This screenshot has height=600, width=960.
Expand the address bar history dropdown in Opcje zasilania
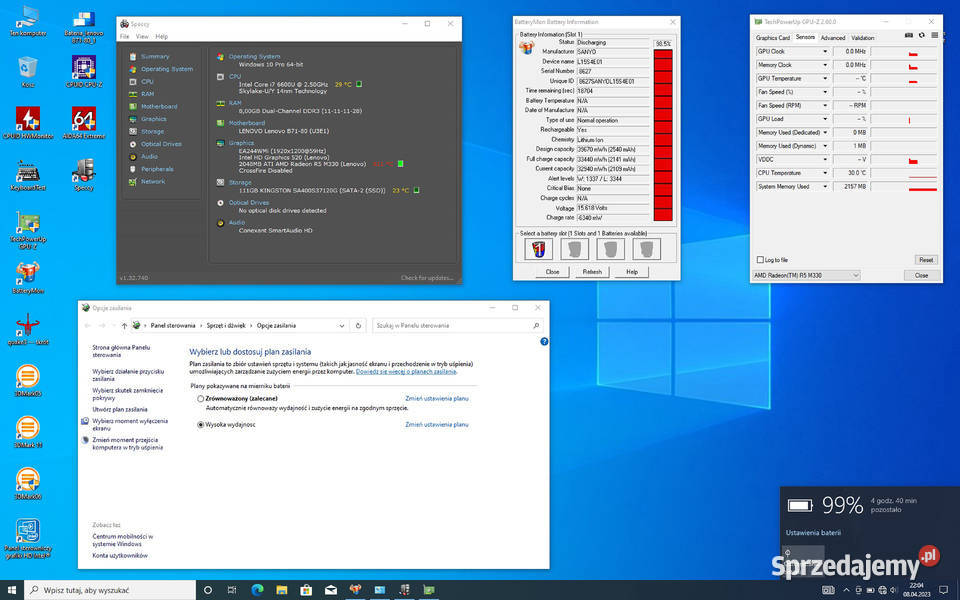pyautogui.click(x=342, y=326)
